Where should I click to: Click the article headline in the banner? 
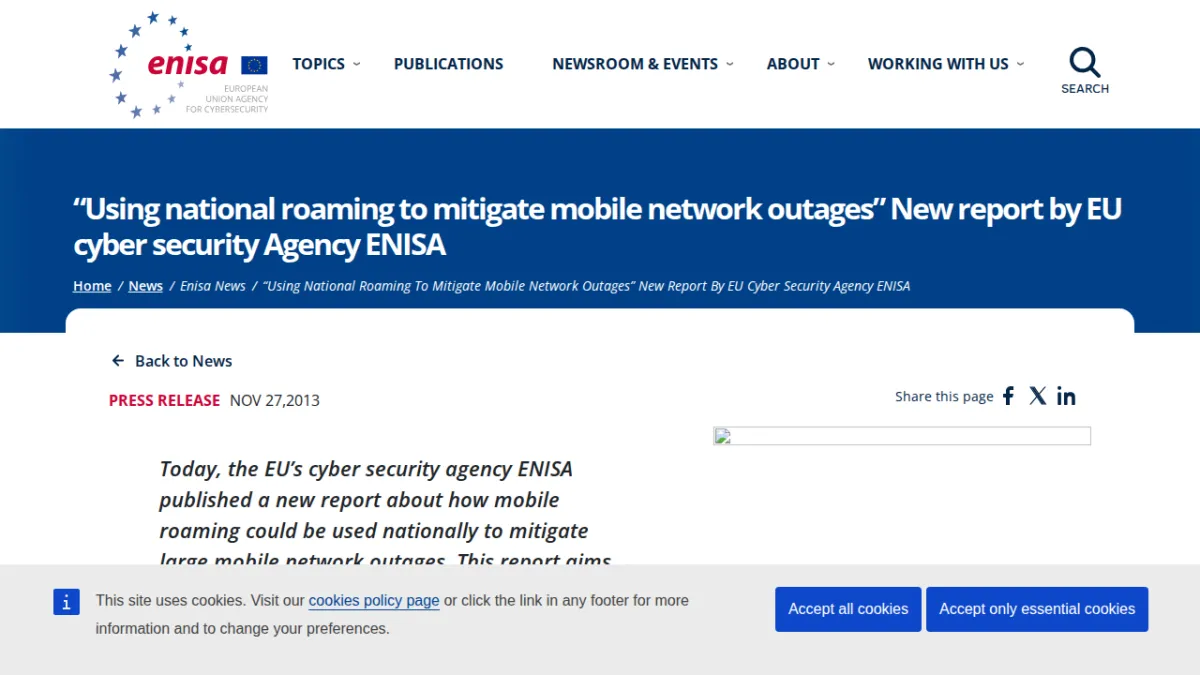(x=598, y=227)
